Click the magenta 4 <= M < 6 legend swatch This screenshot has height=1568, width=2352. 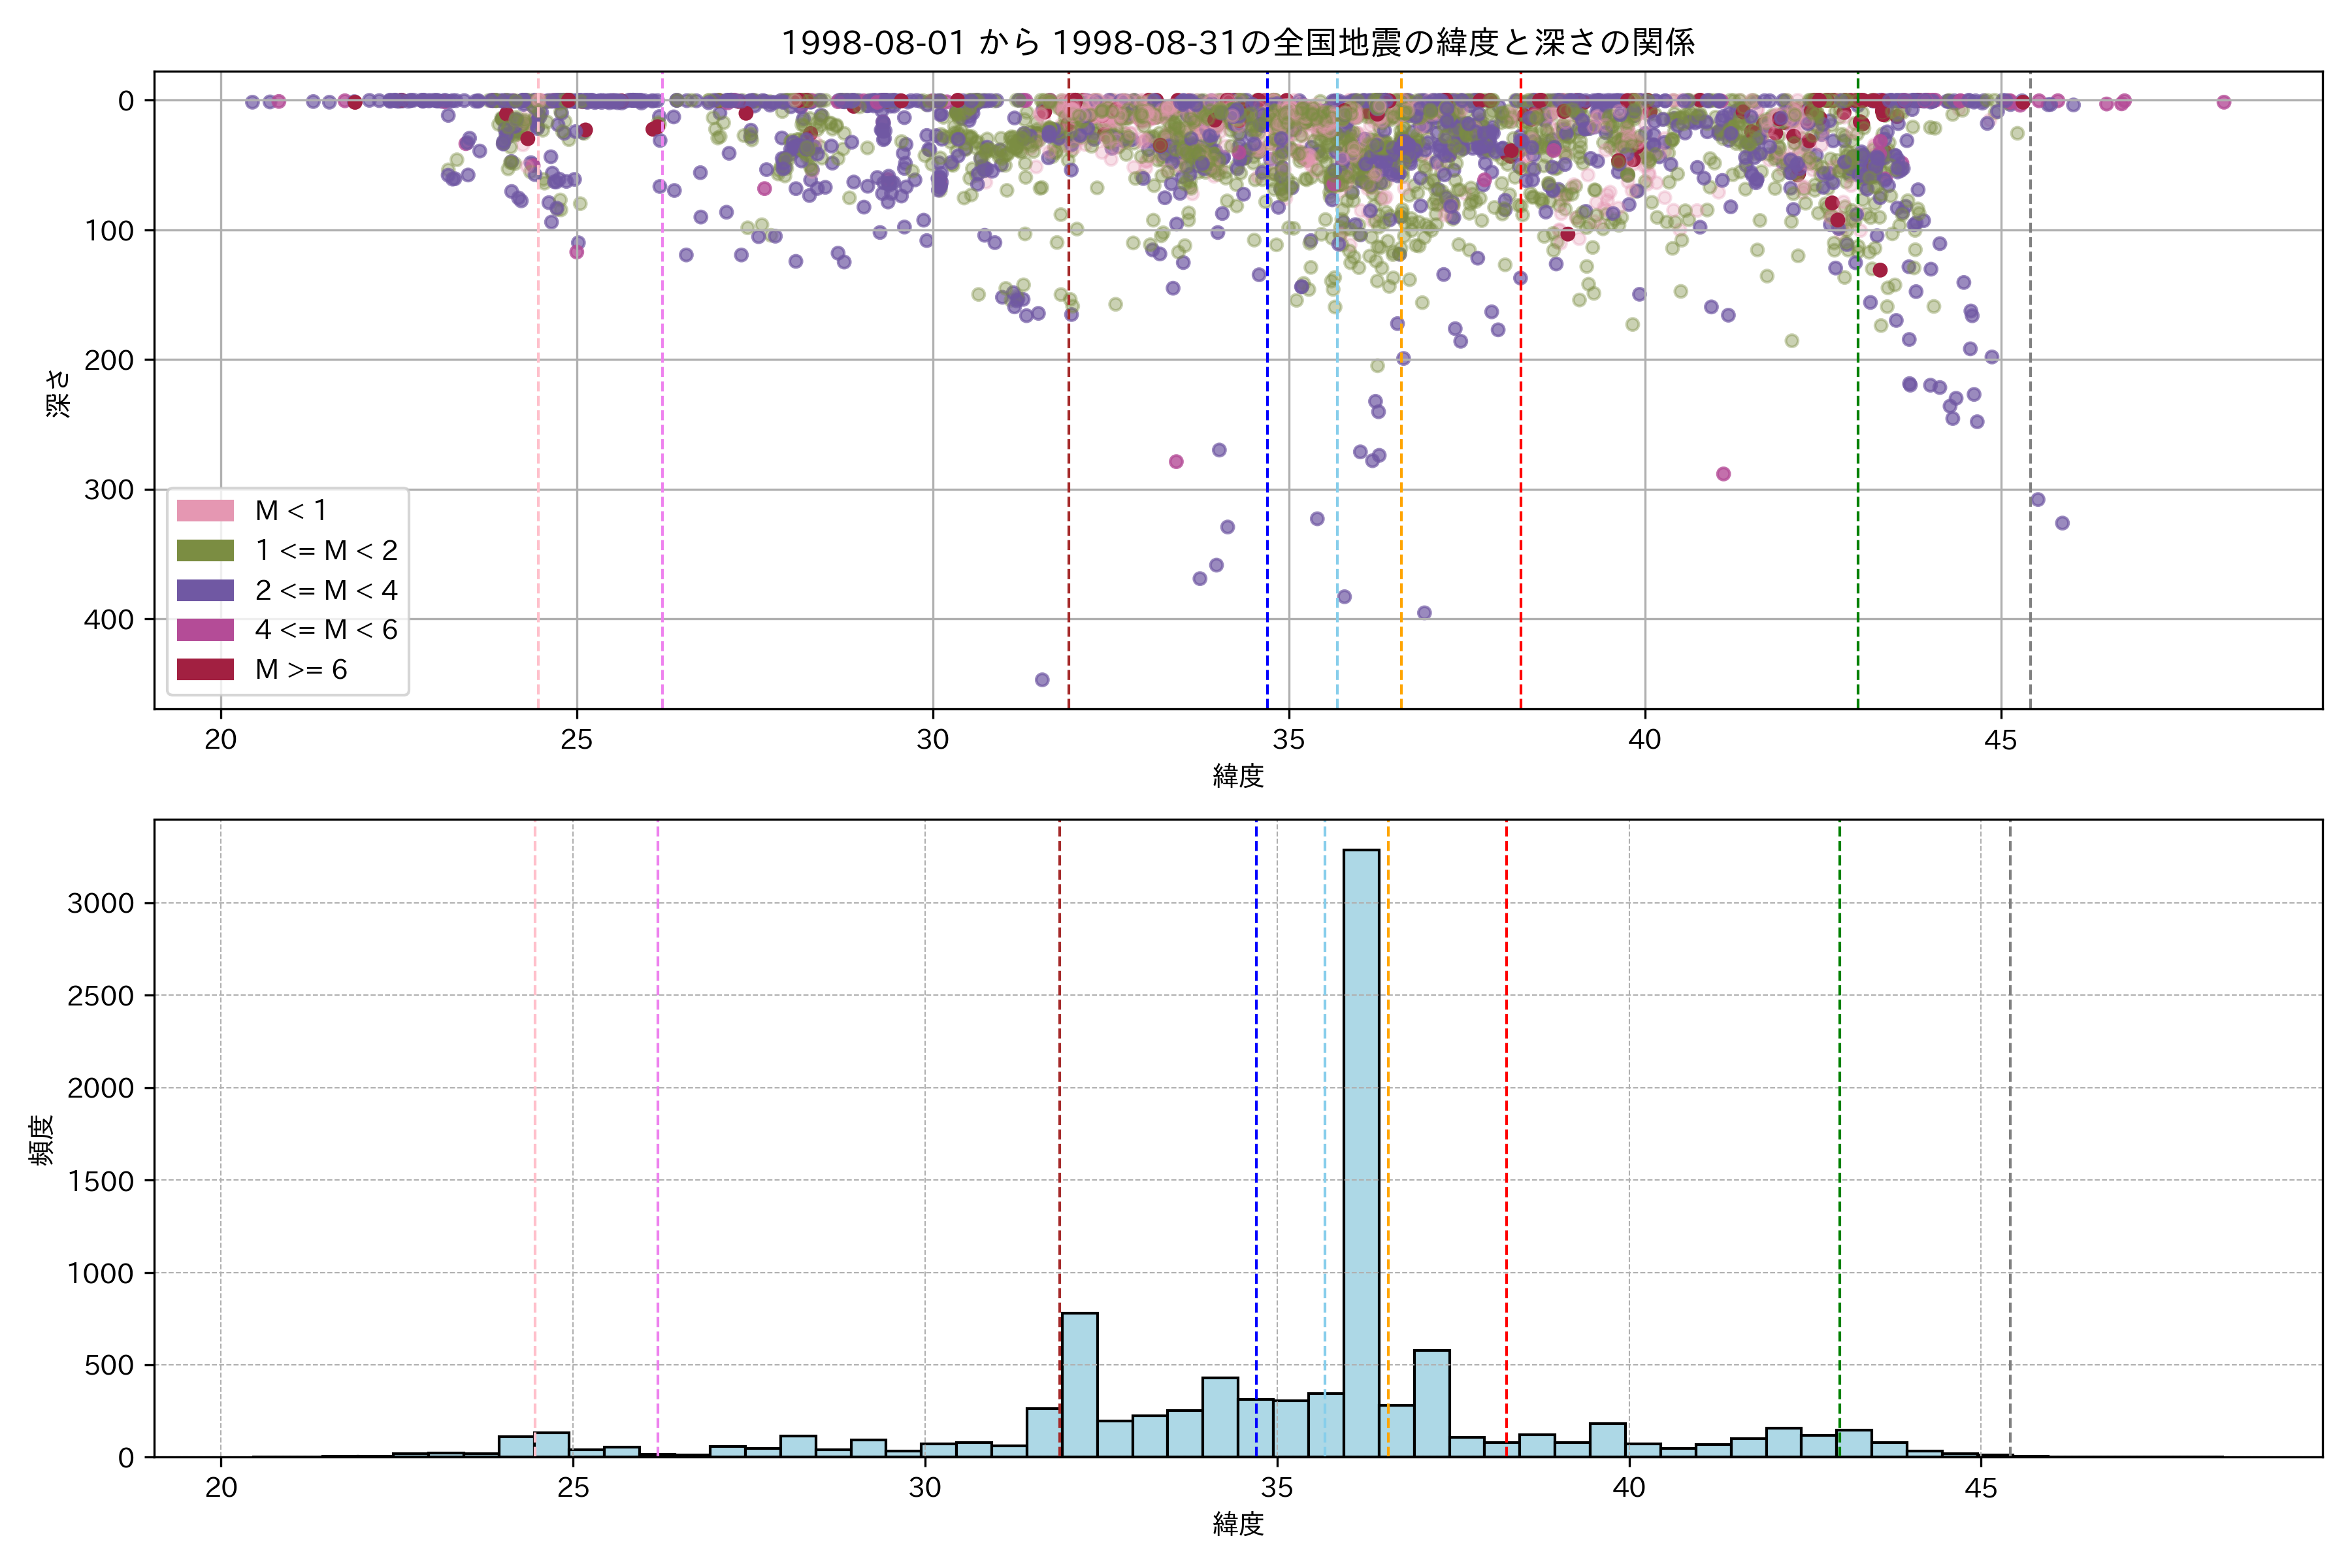point(205,630)
